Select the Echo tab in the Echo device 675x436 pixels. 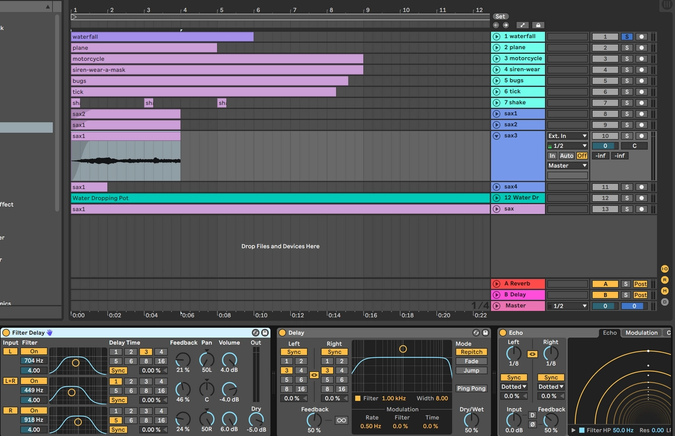609,332
